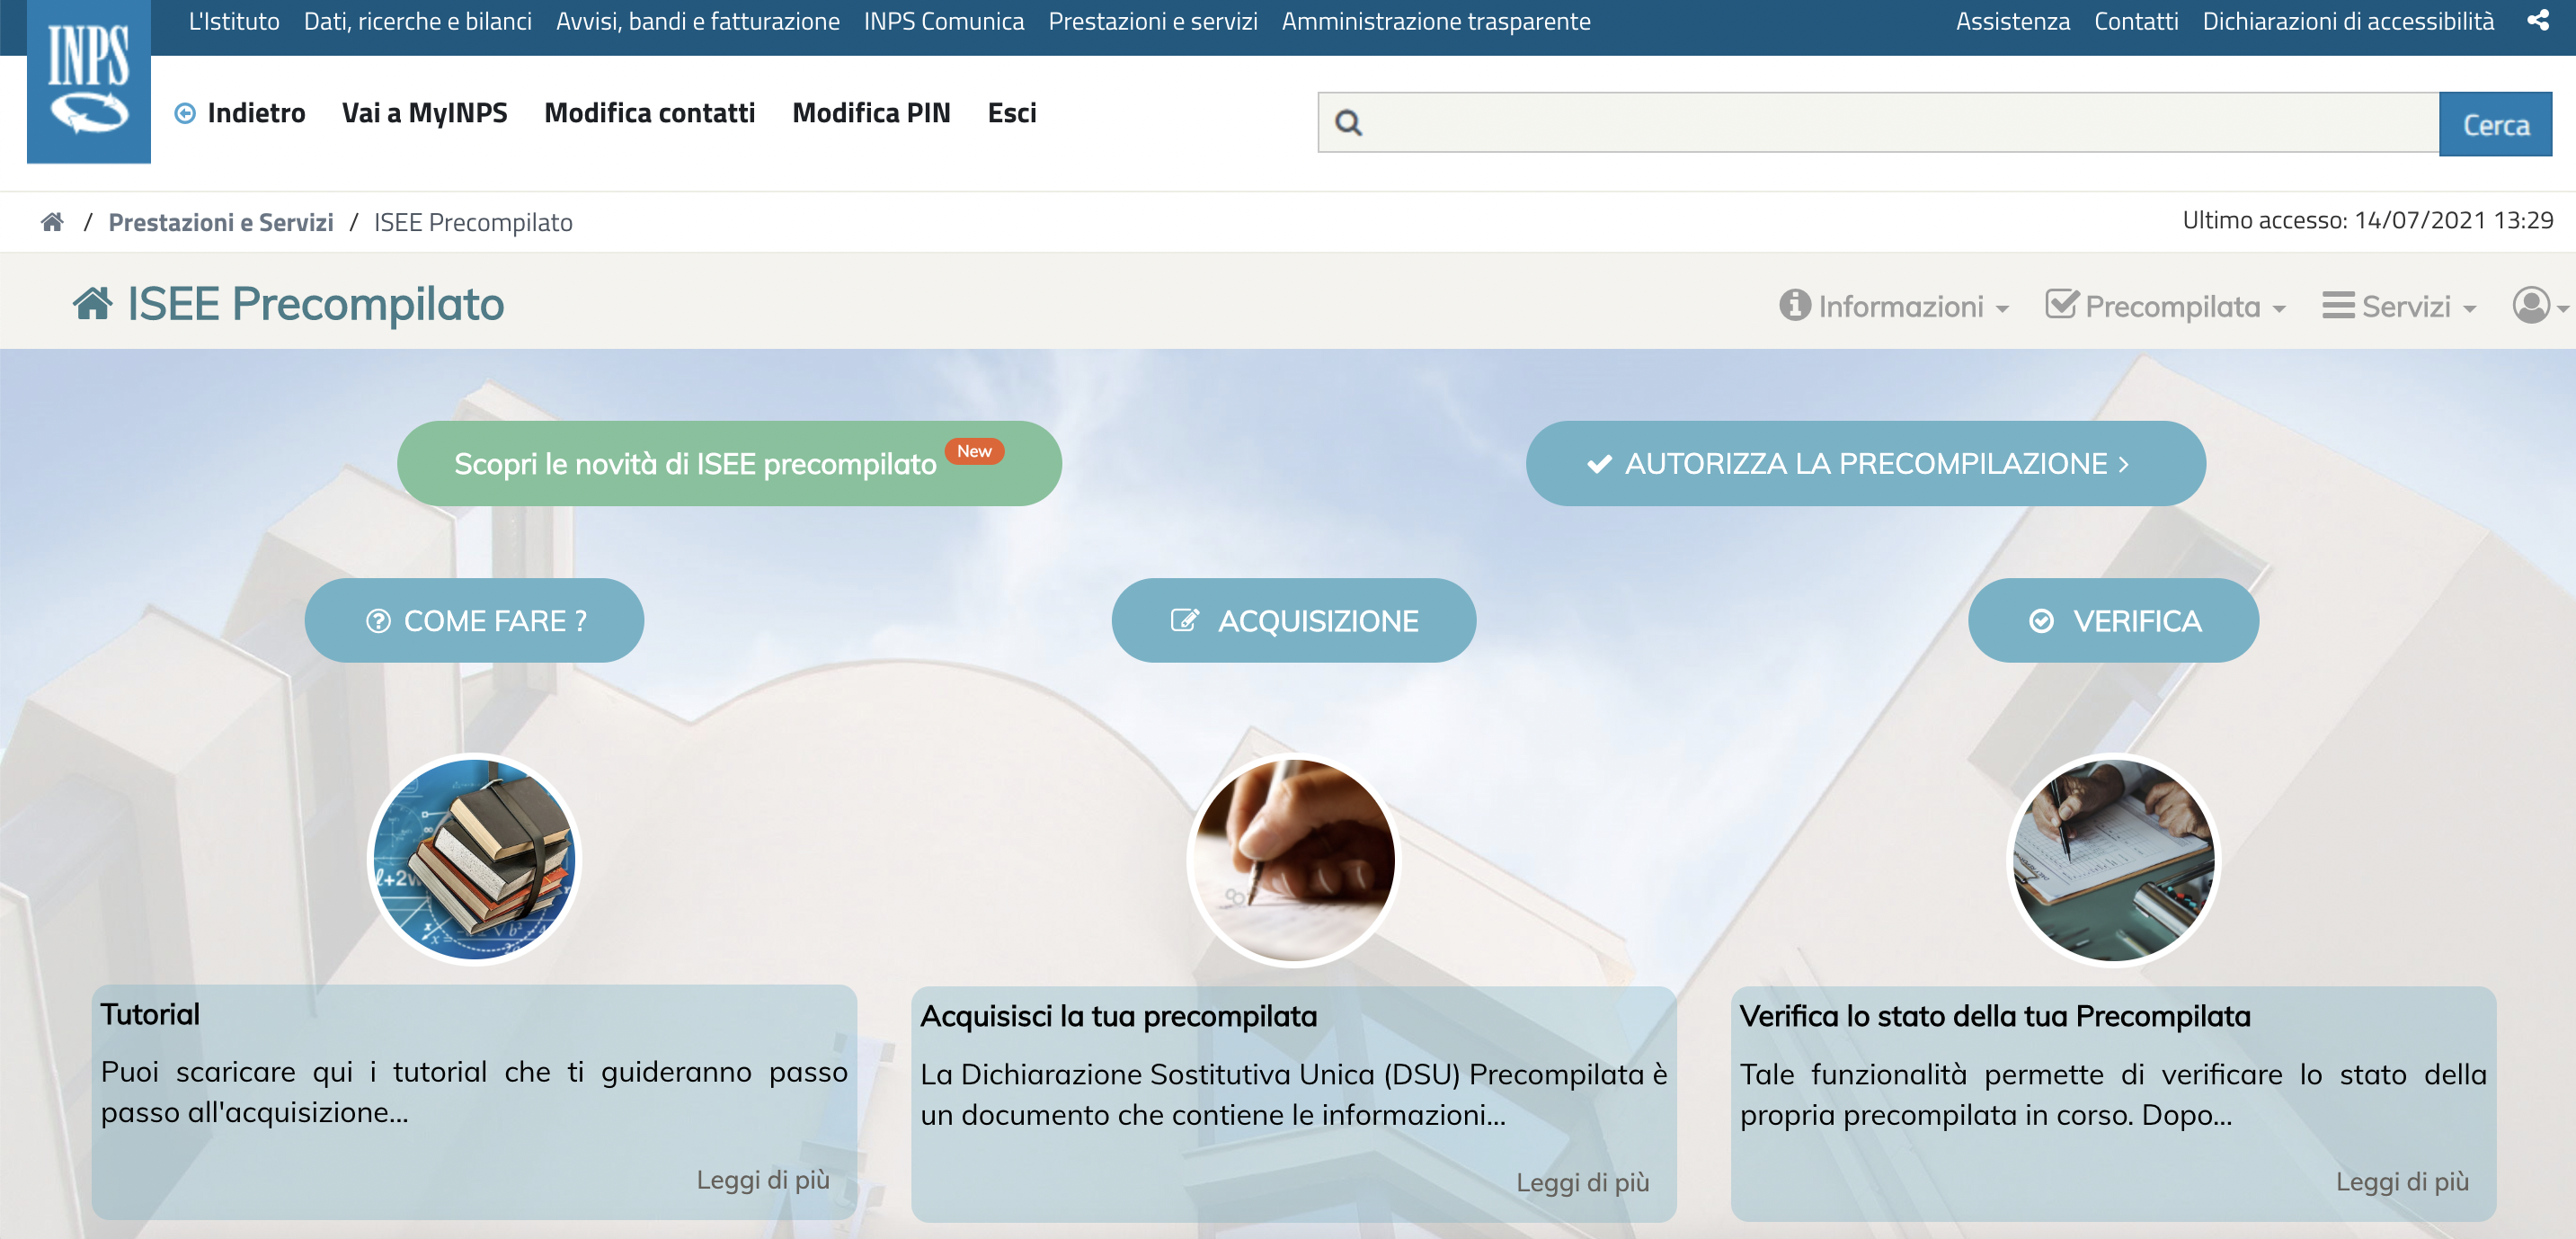Click AUTORIZZA LA PRECOMPILAZIONE button

(x=1865, y=463)
